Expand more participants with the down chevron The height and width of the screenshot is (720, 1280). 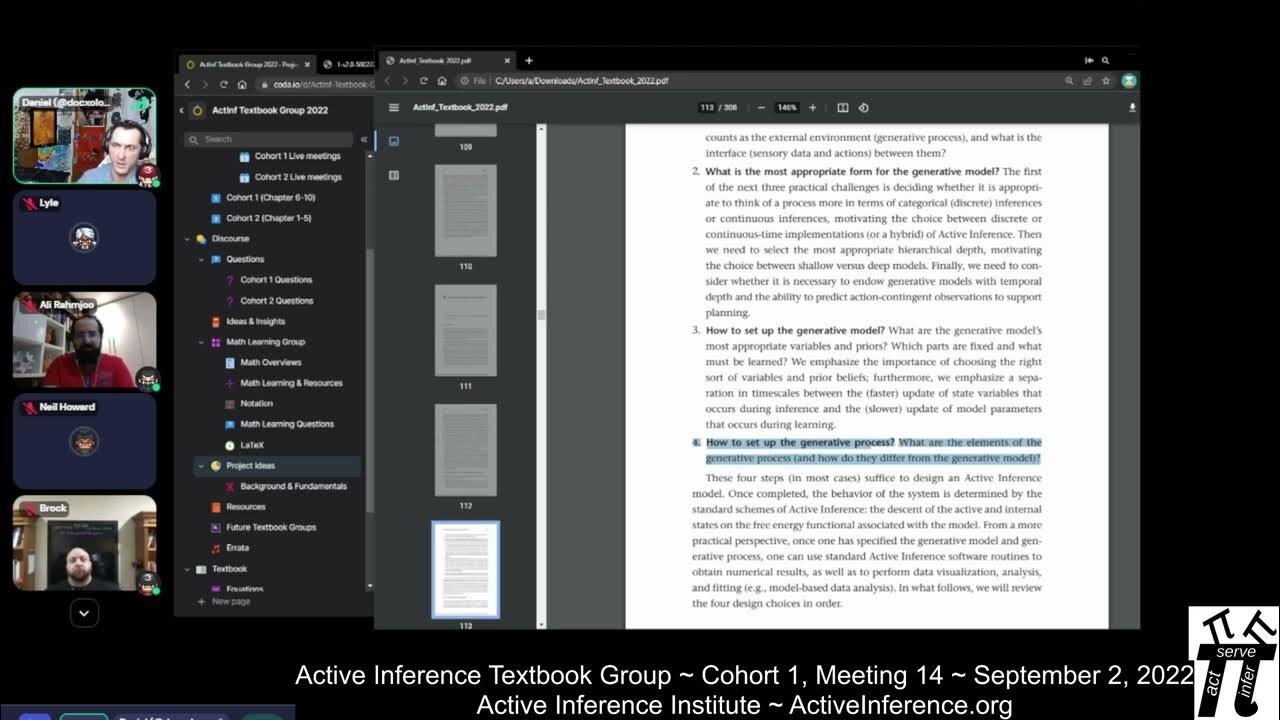[x=84, y=613]
